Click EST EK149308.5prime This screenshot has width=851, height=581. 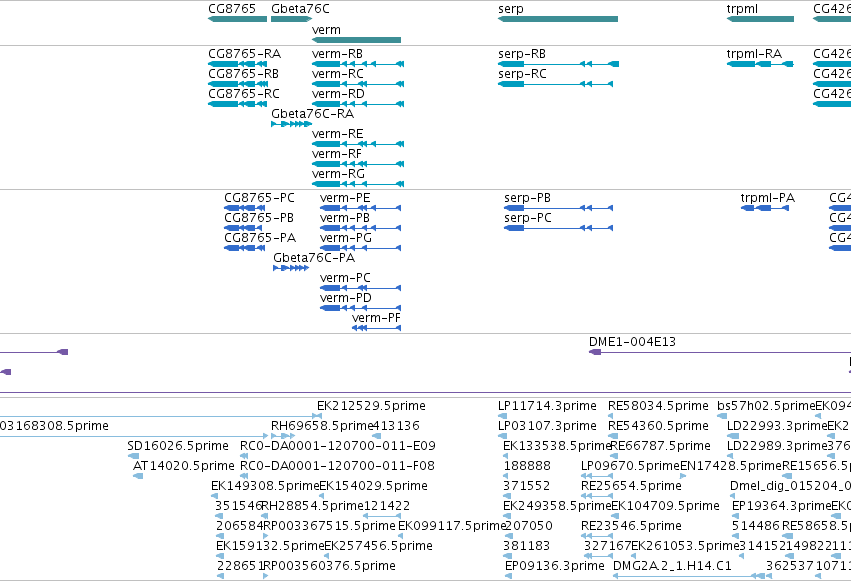[x=214, y=496]
